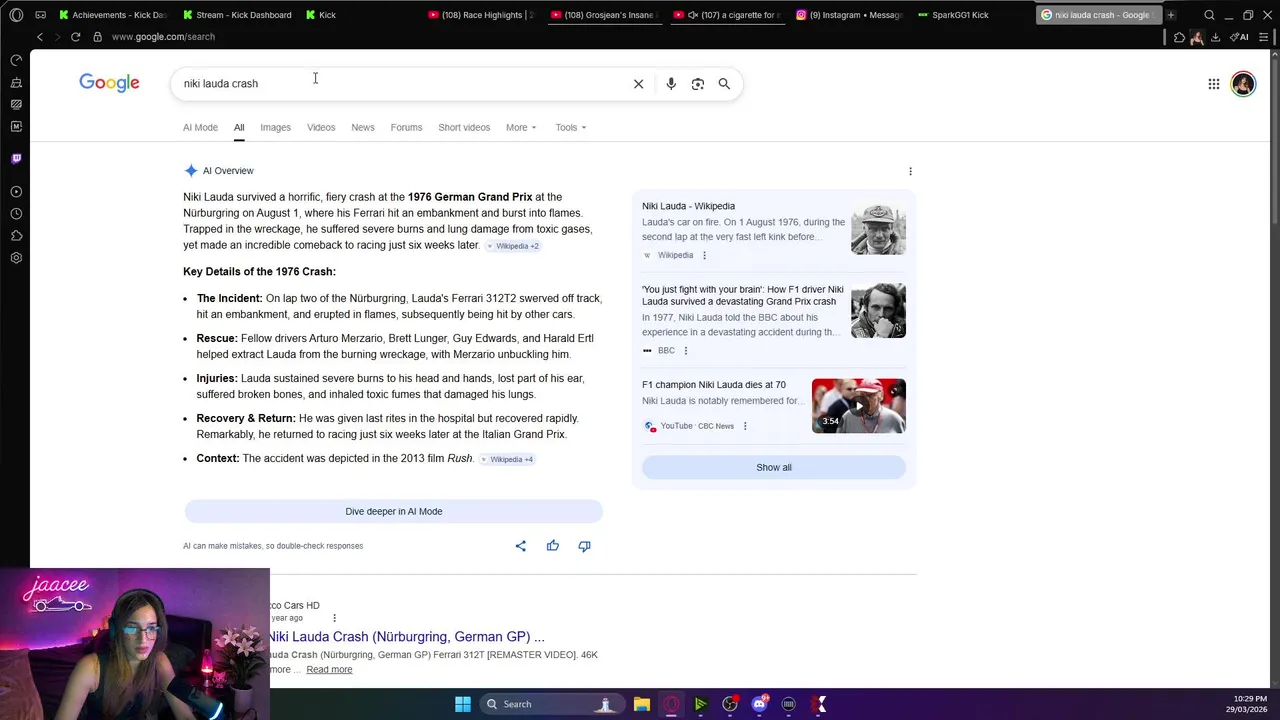
Task: Open browser extensions cube icon in toolbar
Action: coord(1179,37)
